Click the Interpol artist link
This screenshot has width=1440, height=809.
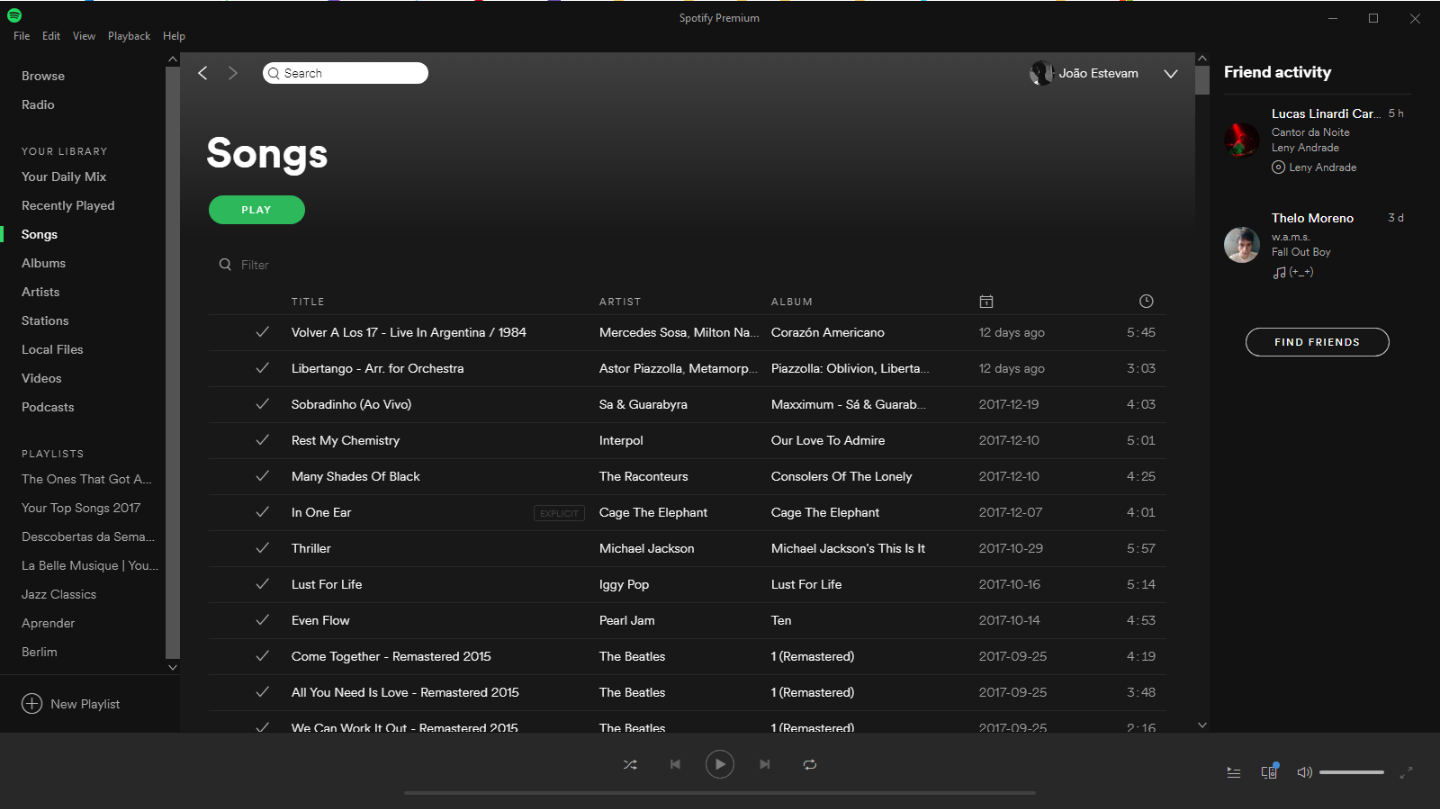[x=621, y=440]
